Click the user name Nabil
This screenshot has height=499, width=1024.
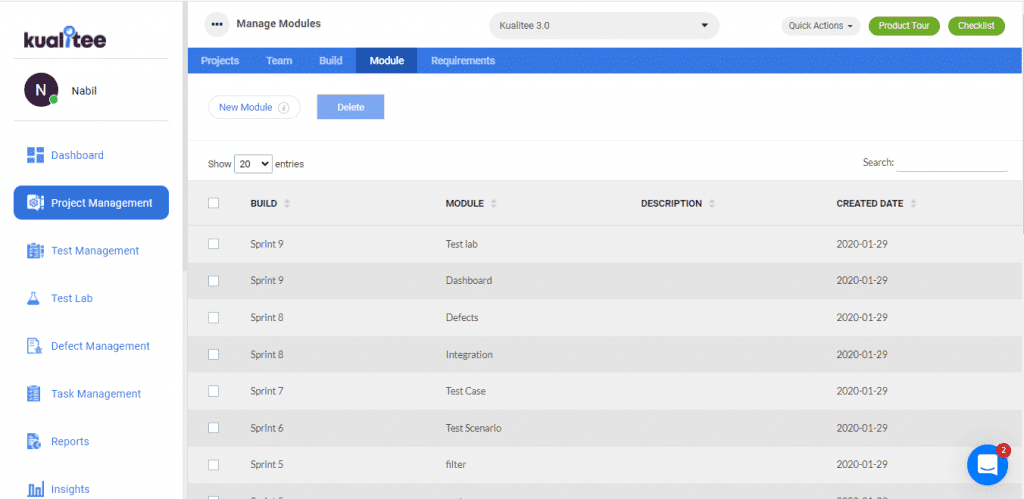click(x=84, y=91)
